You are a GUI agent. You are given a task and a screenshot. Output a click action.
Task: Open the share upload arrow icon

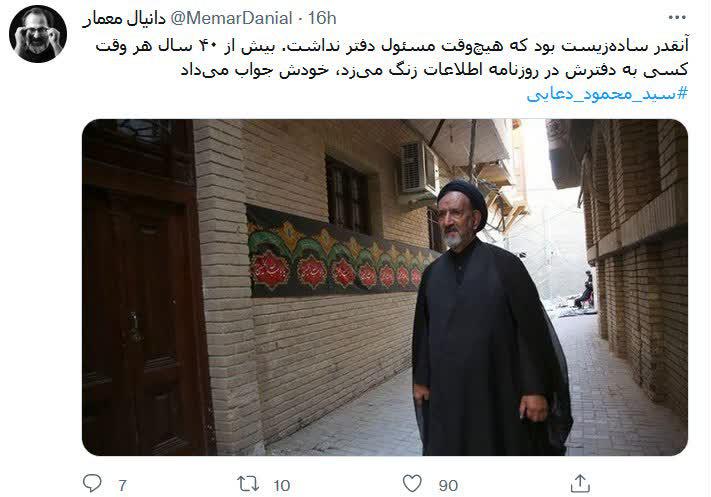580,483
